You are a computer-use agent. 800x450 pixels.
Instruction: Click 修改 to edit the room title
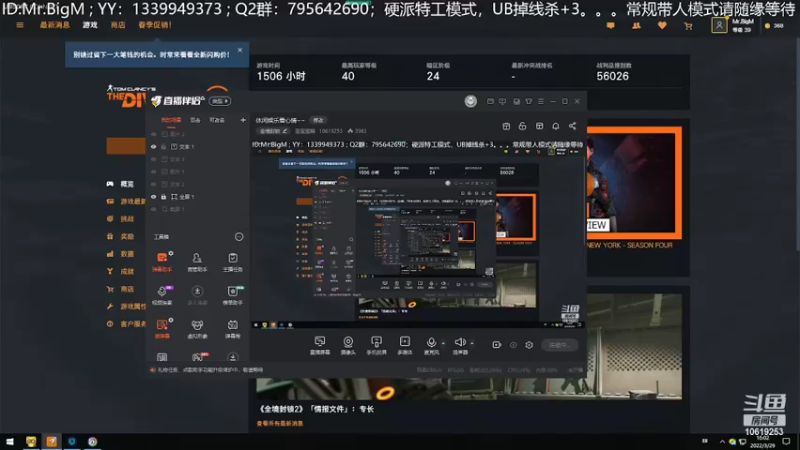pyautogui.click(x=318, y=120)
